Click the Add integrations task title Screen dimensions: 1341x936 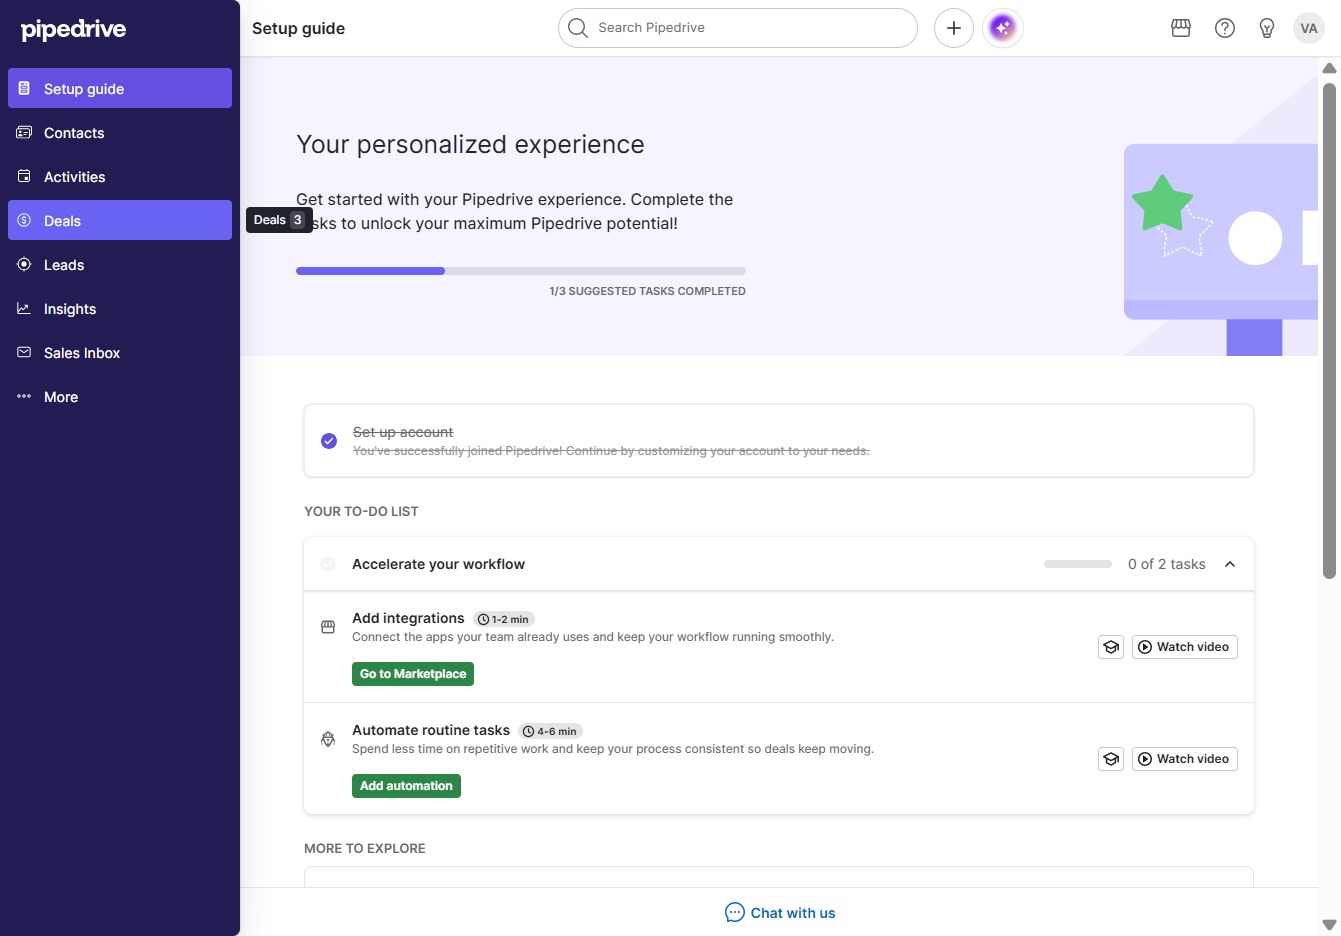click(x=408, y=618)
